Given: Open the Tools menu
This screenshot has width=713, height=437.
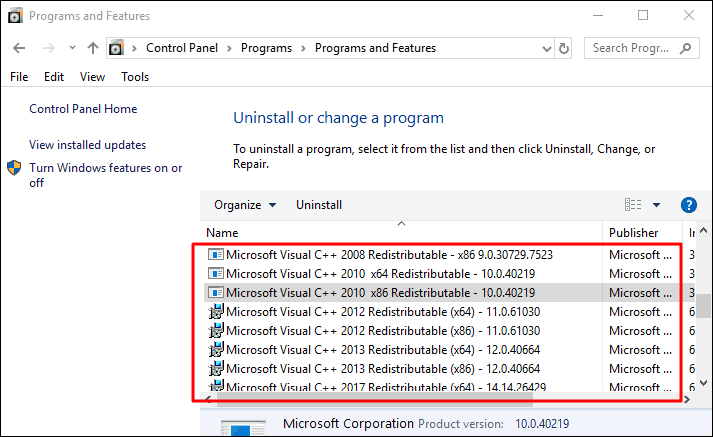Looking at the screenshot, I should [x=135, y=77].
